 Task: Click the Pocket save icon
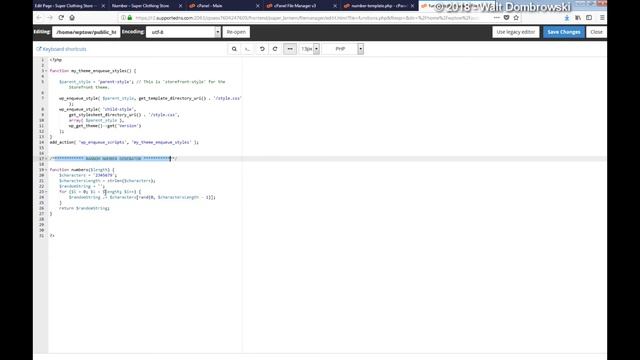[x=506, y=18]
